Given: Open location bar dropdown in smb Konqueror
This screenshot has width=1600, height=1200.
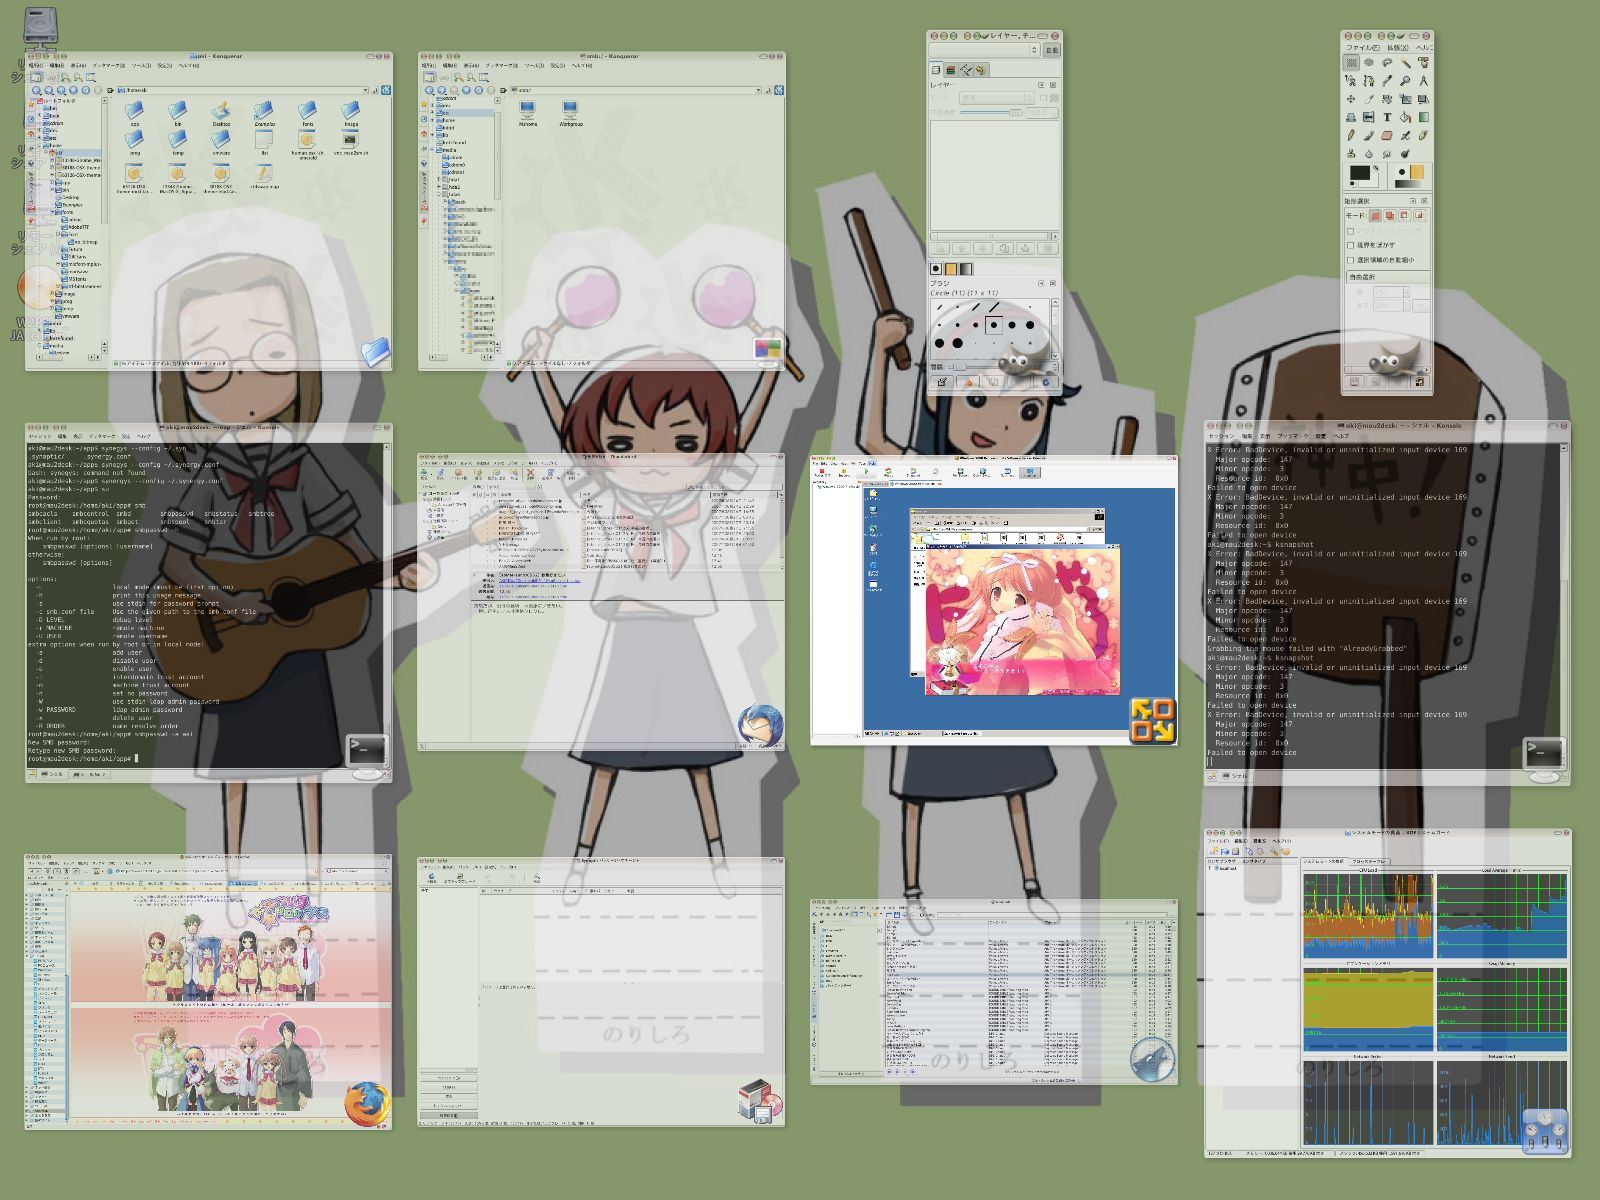Looking at the screenshot, I should coord(758,90).
